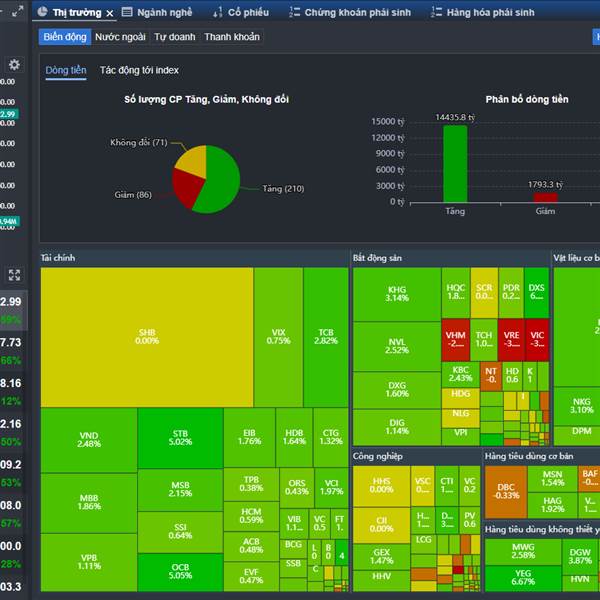Image resolution: width=600 pixels, height=600 pixels.
Task: Click the DXG 1.60% heatmap tile
Action: pos(397,390)
